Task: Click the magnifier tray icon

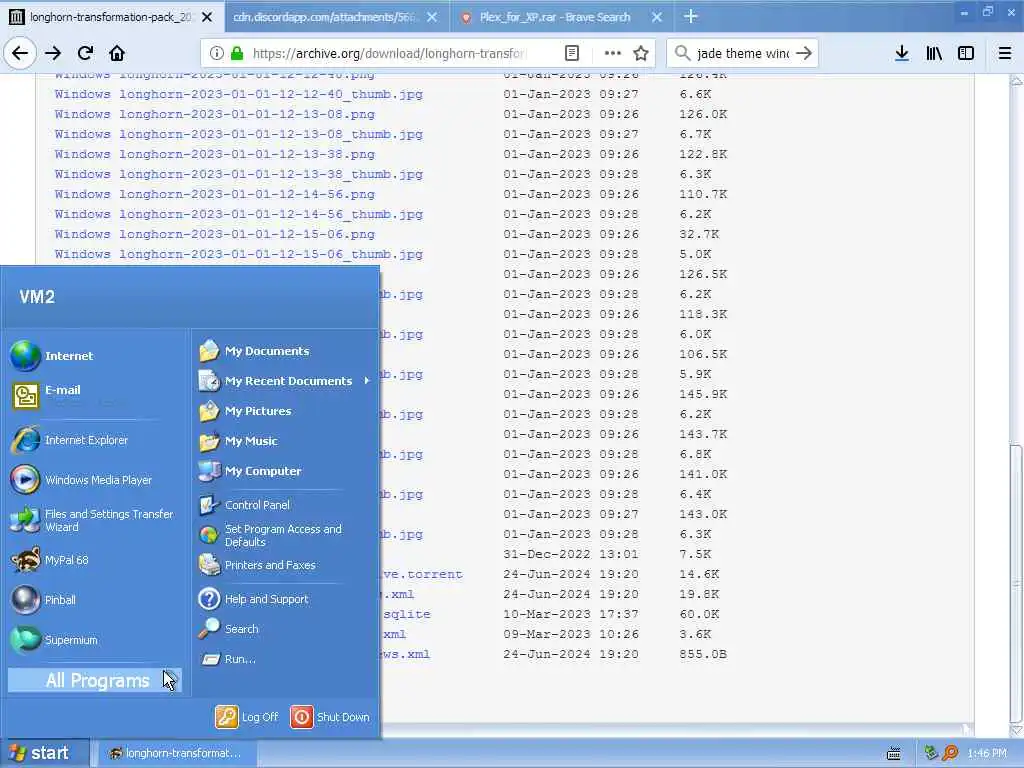Action: [951, 753]
